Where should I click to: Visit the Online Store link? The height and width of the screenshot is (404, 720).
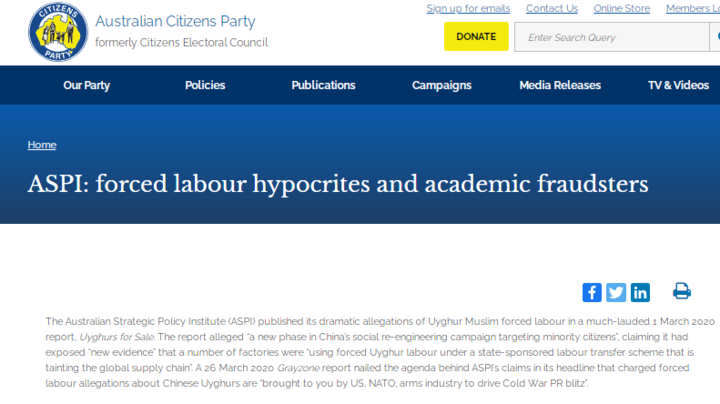(x=622, y=8)
